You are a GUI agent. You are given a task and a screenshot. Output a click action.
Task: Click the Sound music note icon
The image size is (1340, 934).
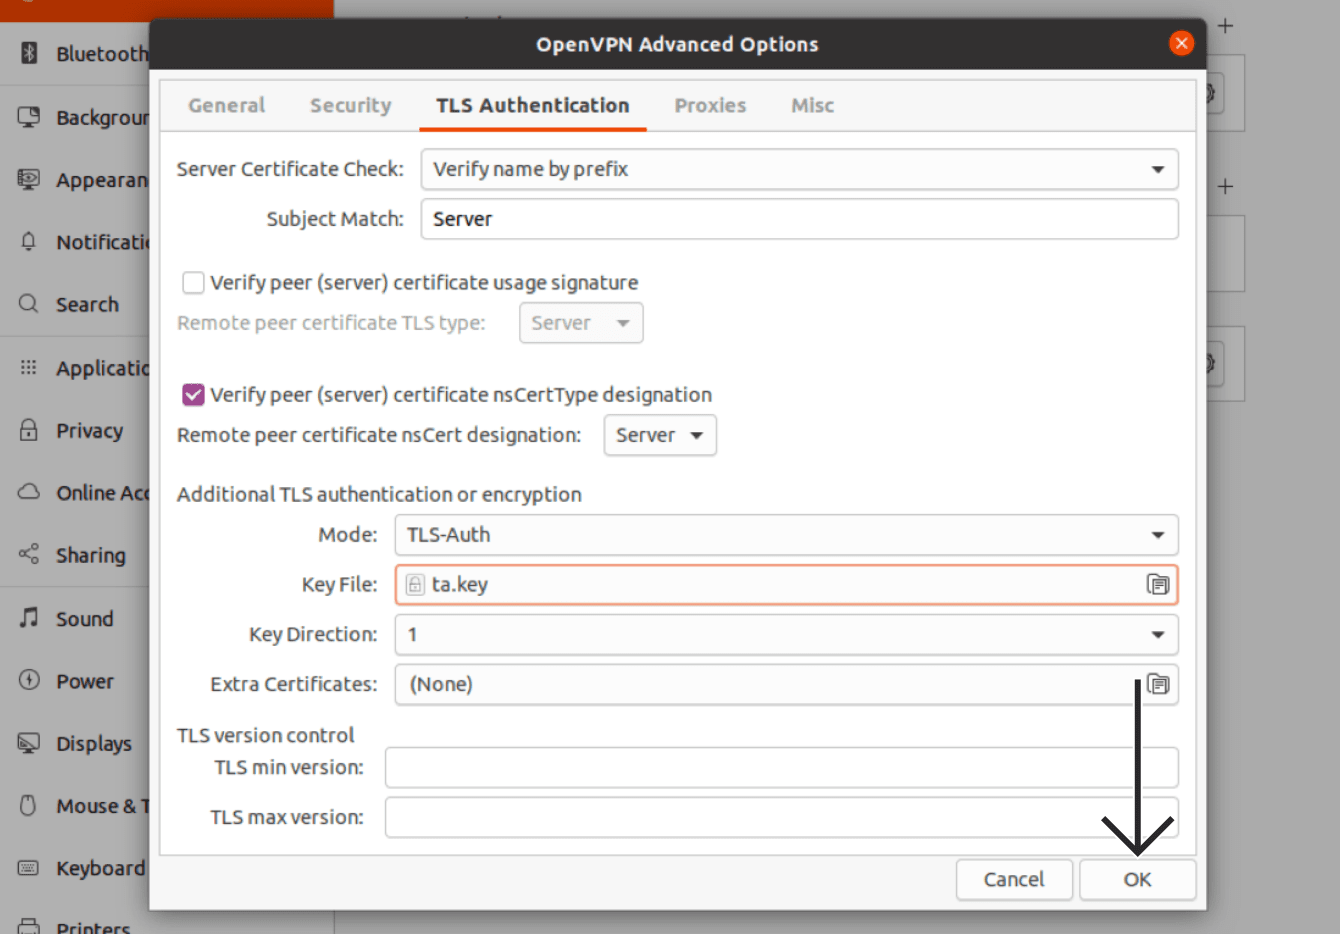click(x=29, y=618)
